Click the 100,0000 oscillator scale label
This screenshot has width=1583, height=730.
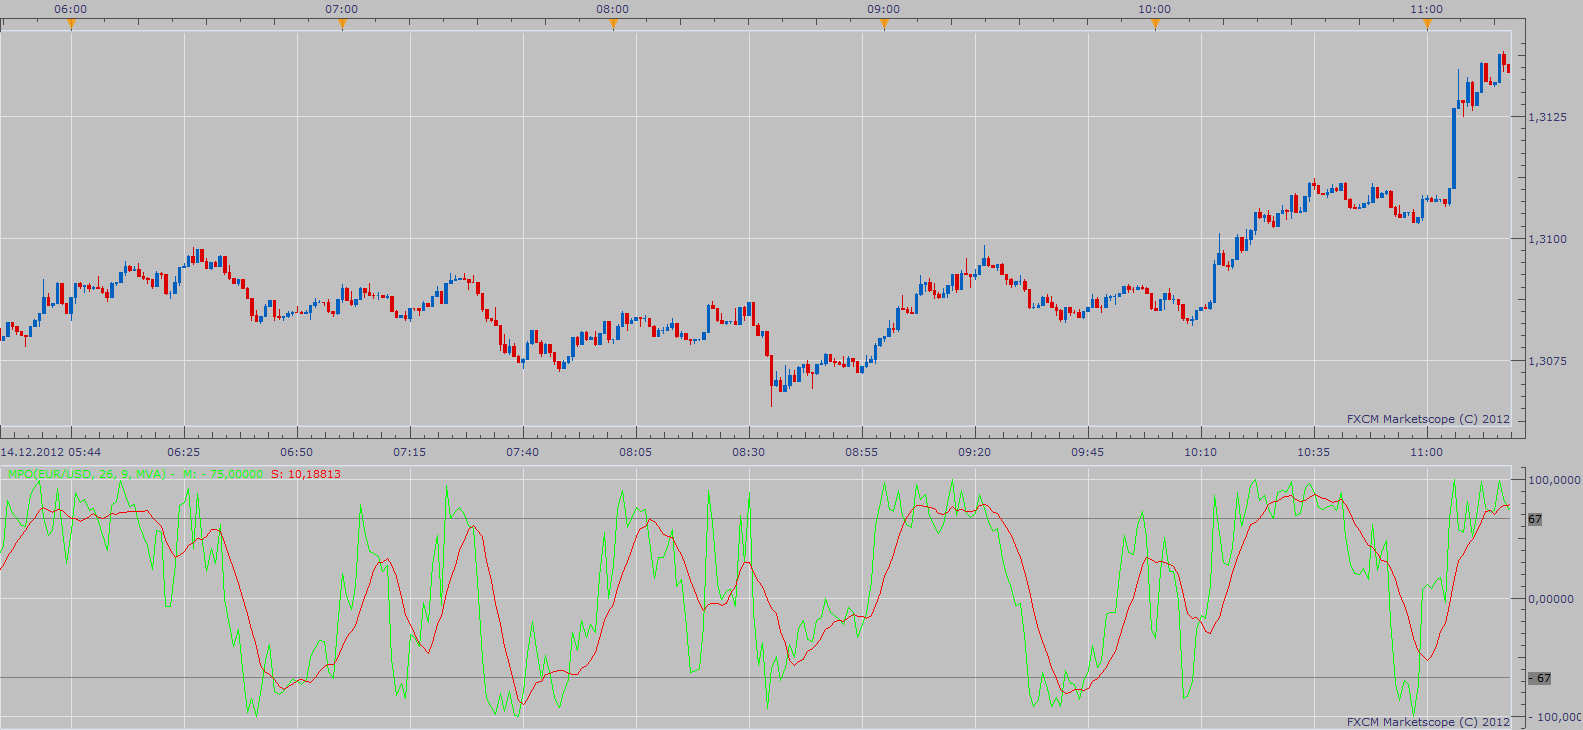coord(1554,480)
